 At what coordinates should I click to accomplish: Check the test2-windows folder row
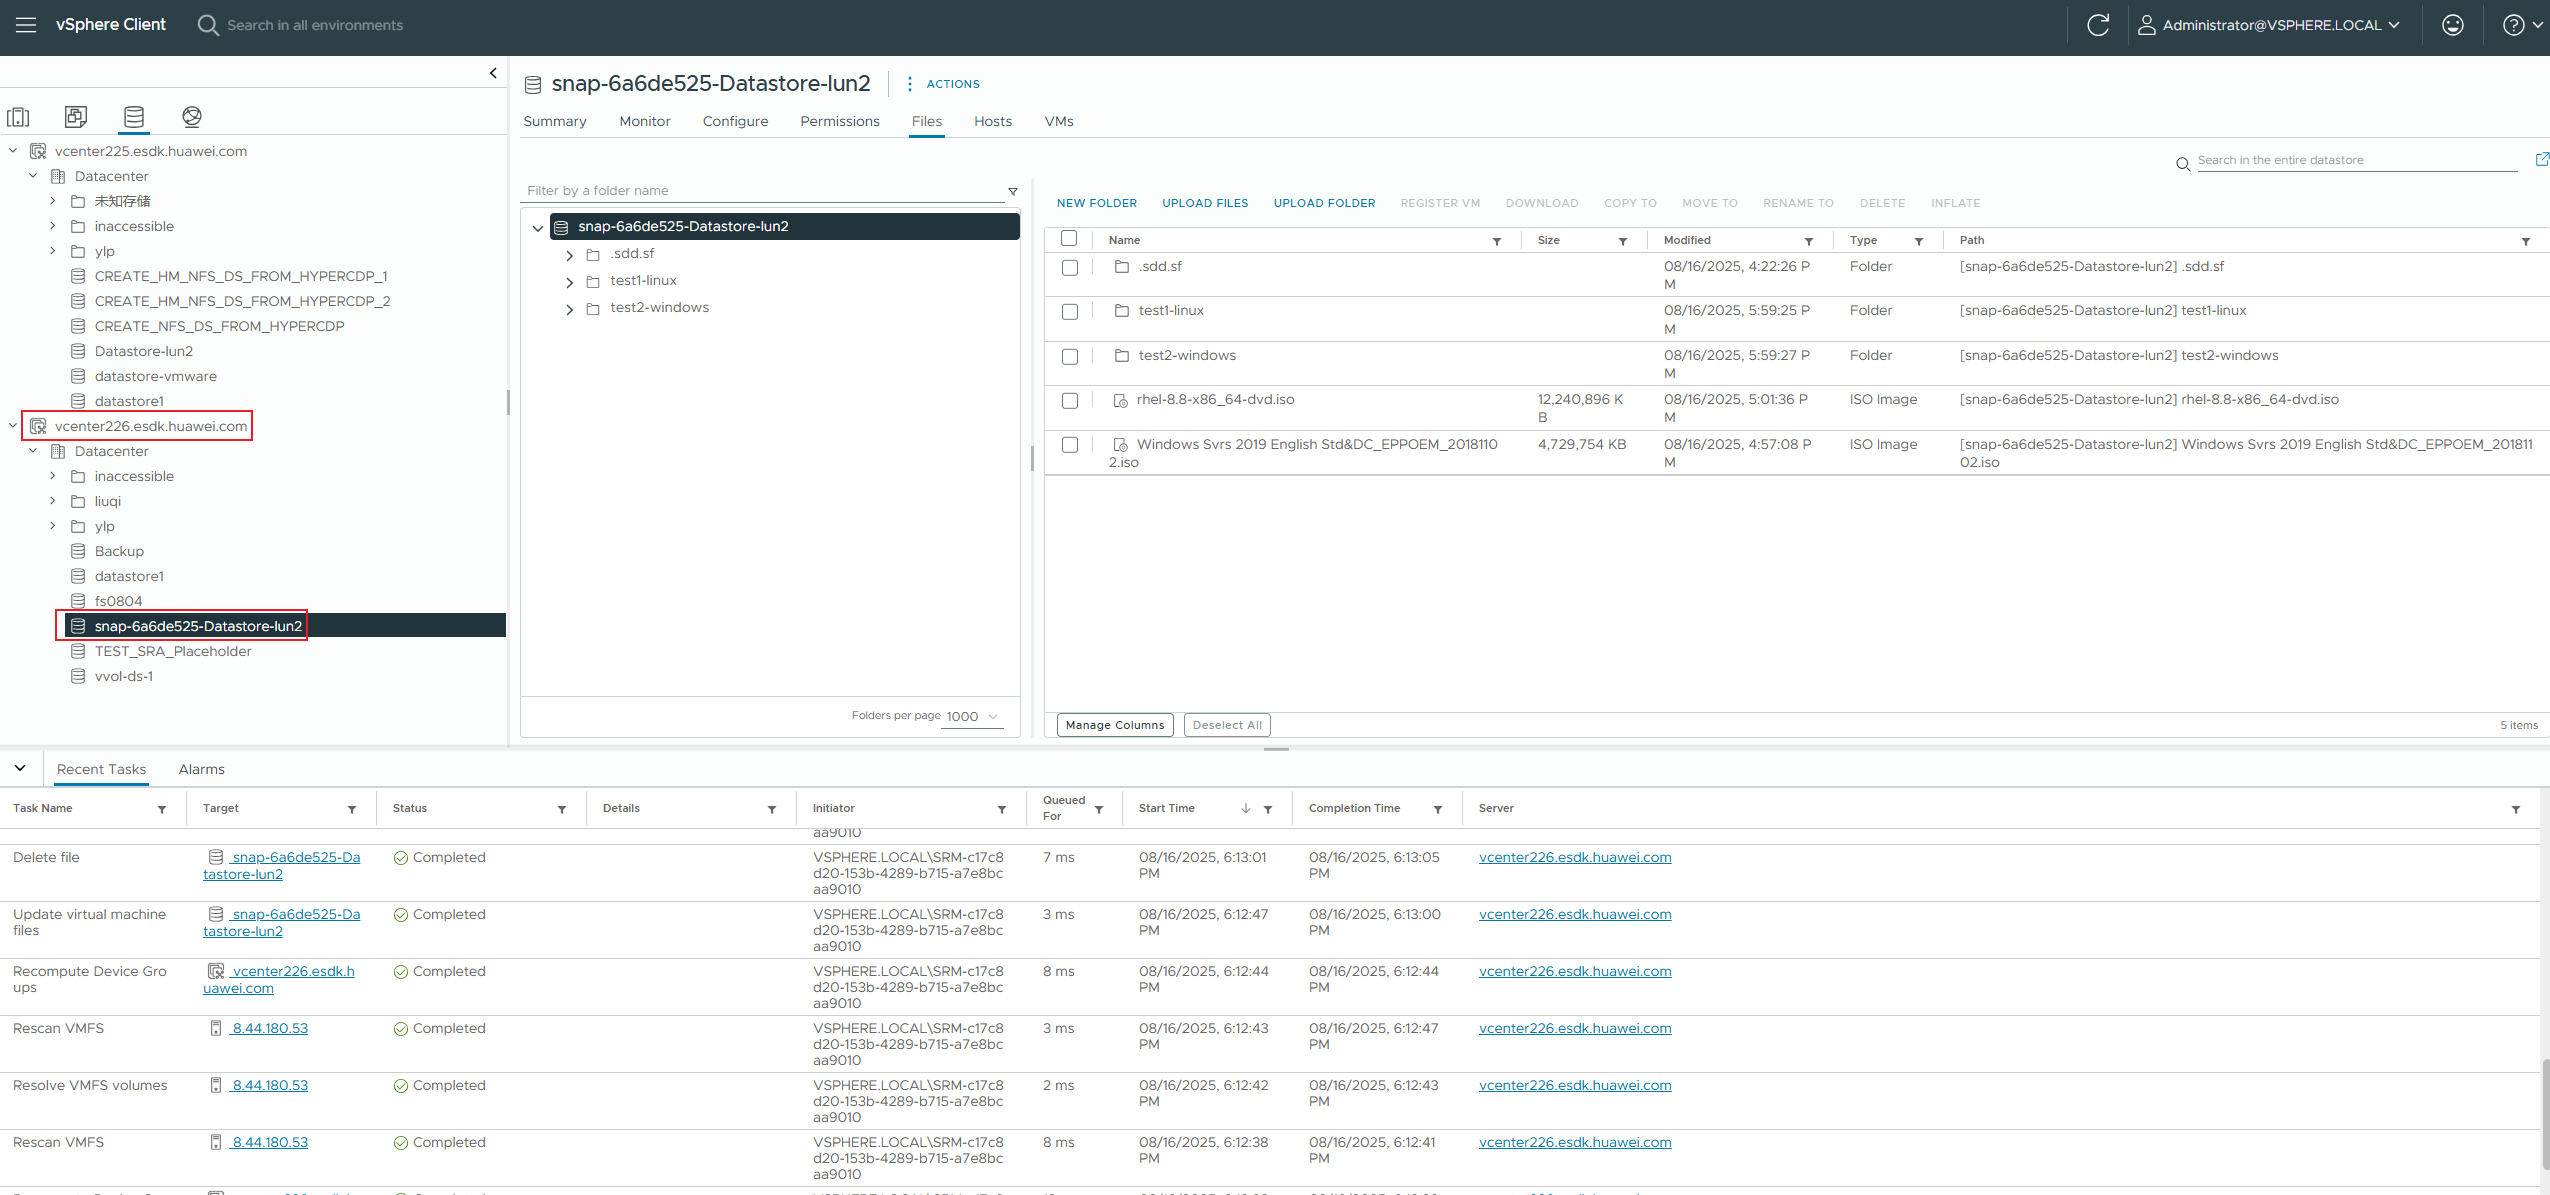[x=1070, y=357]
